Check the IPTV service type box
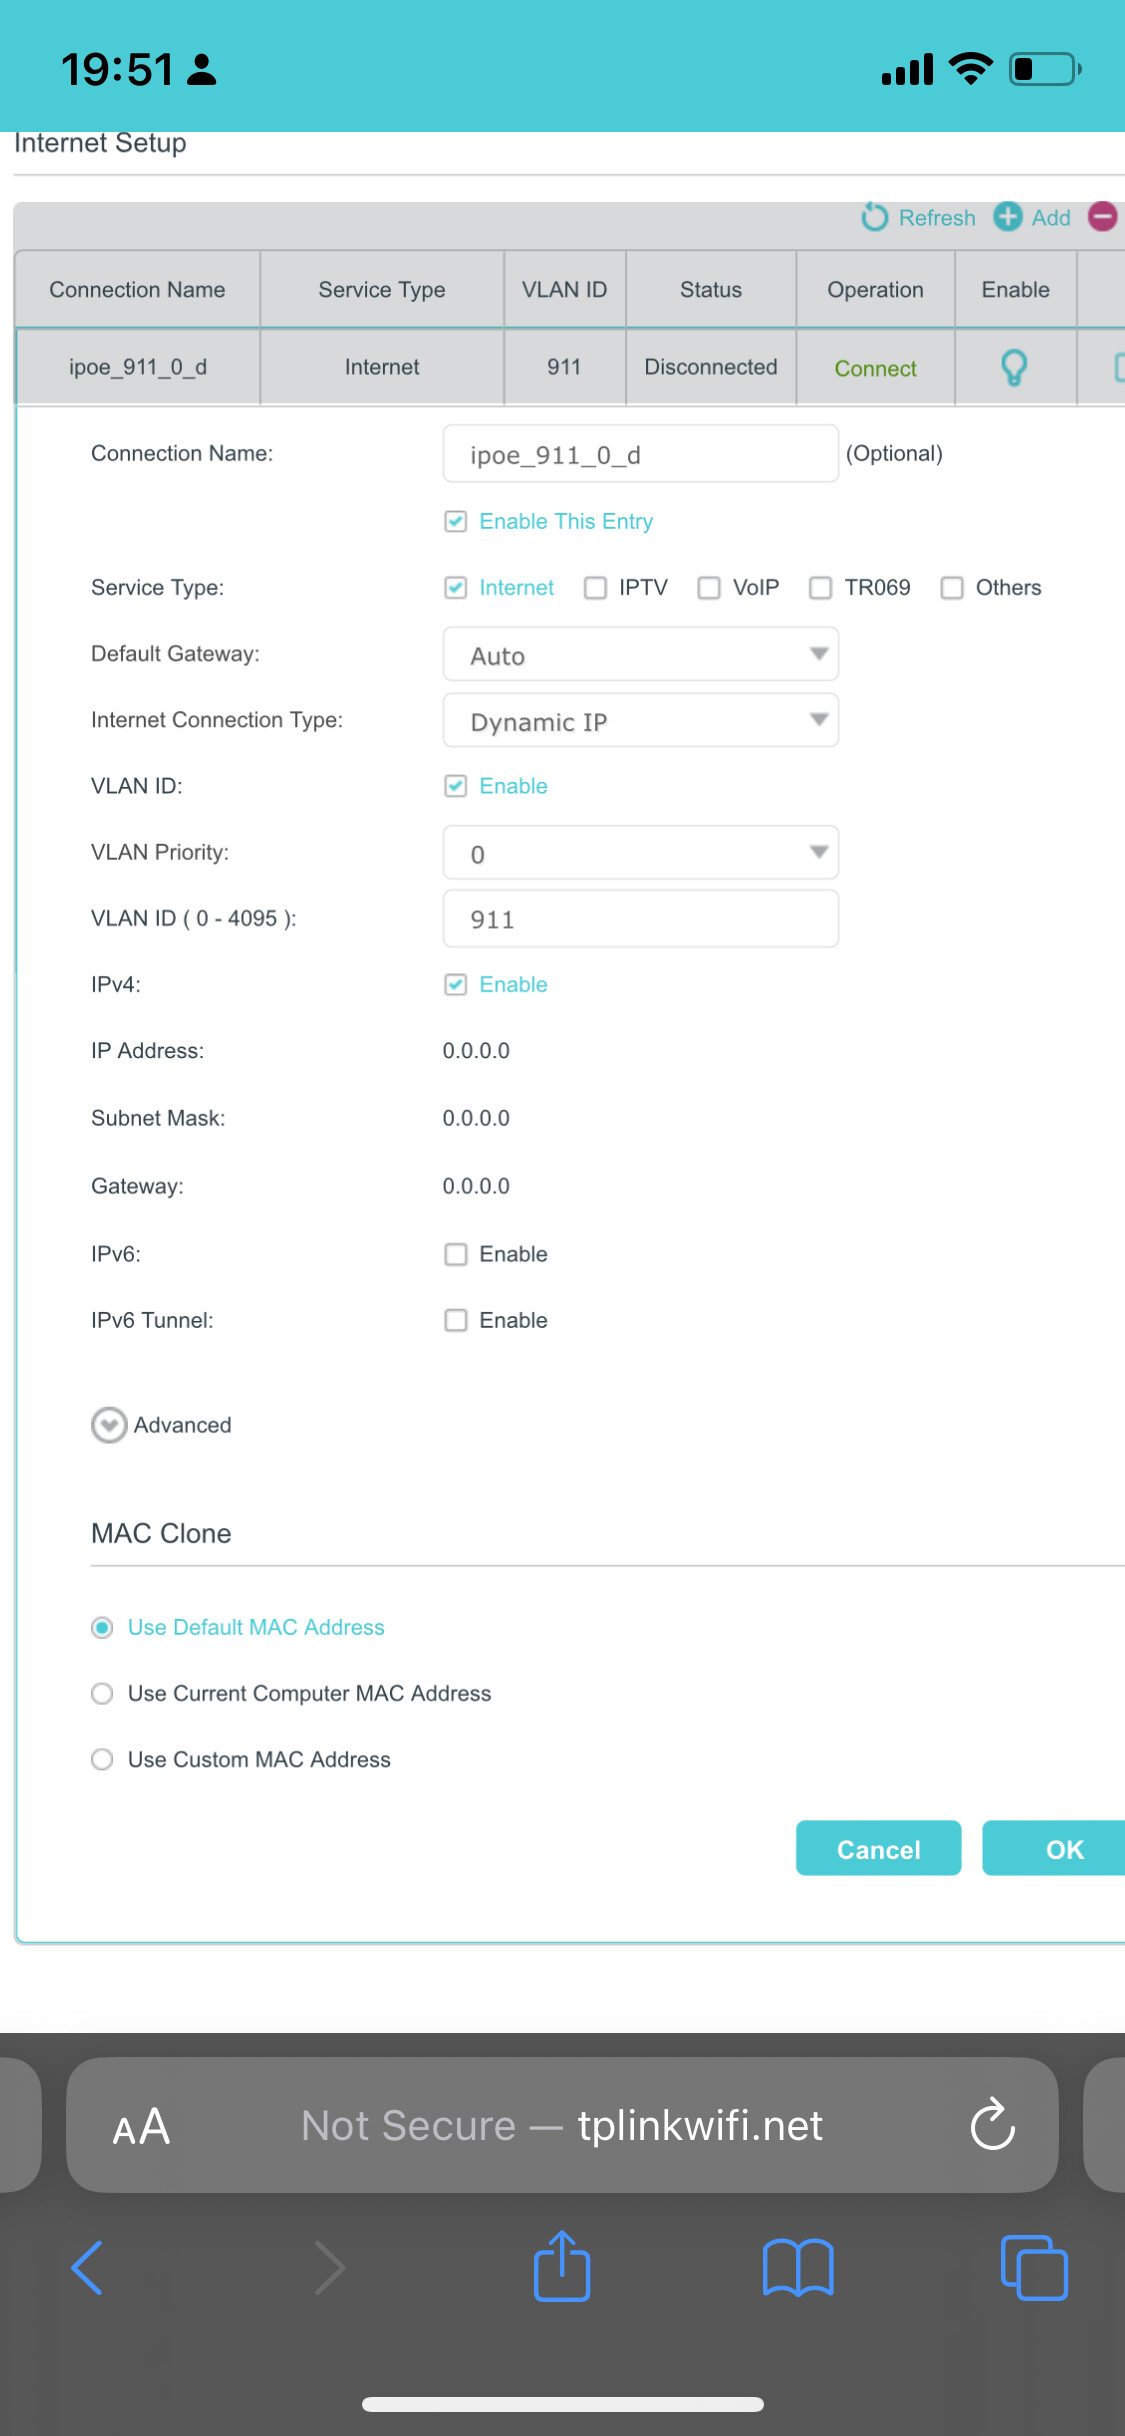Screen dimensions: 1125x2436 click(595, 587)
